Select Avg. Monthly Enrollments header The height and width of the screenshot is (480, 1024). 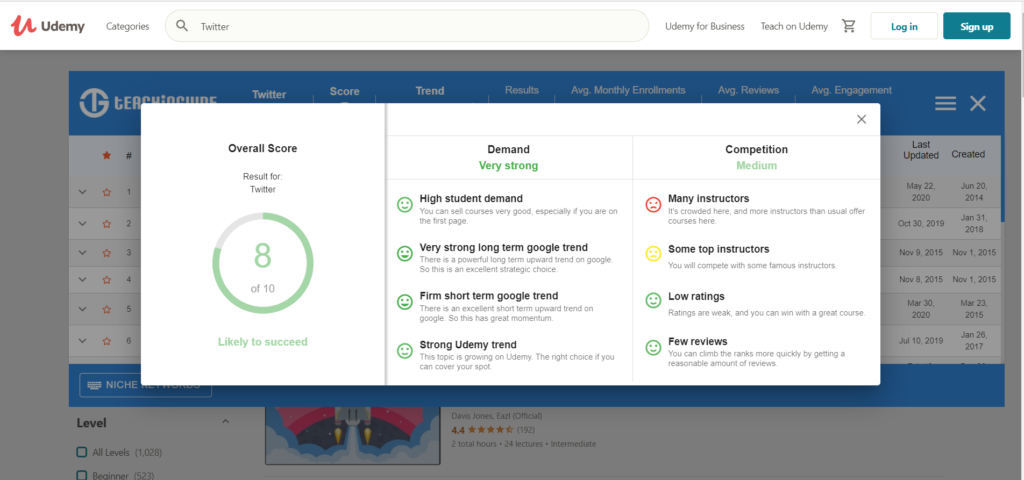click(x=628, y=90)
